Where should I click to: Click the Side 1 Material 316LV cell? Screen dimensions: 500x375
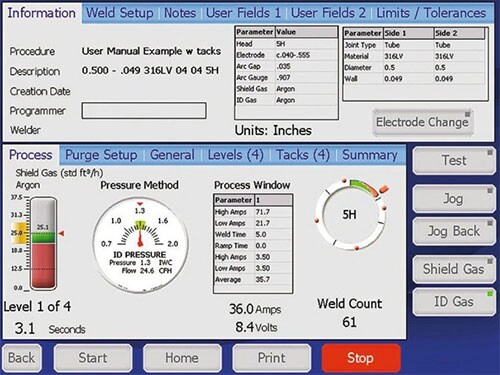click(408, 56)
